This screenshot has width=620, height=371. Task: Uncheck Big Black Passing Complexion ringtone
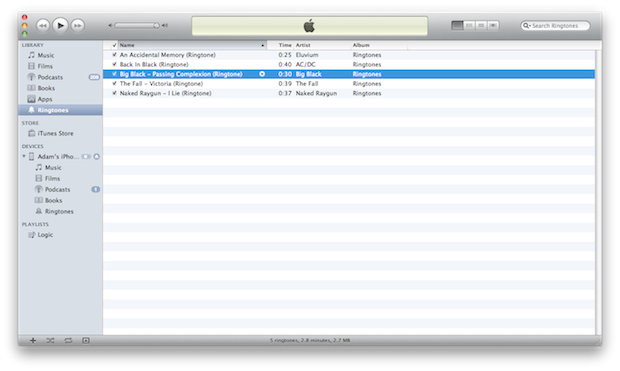114,74
